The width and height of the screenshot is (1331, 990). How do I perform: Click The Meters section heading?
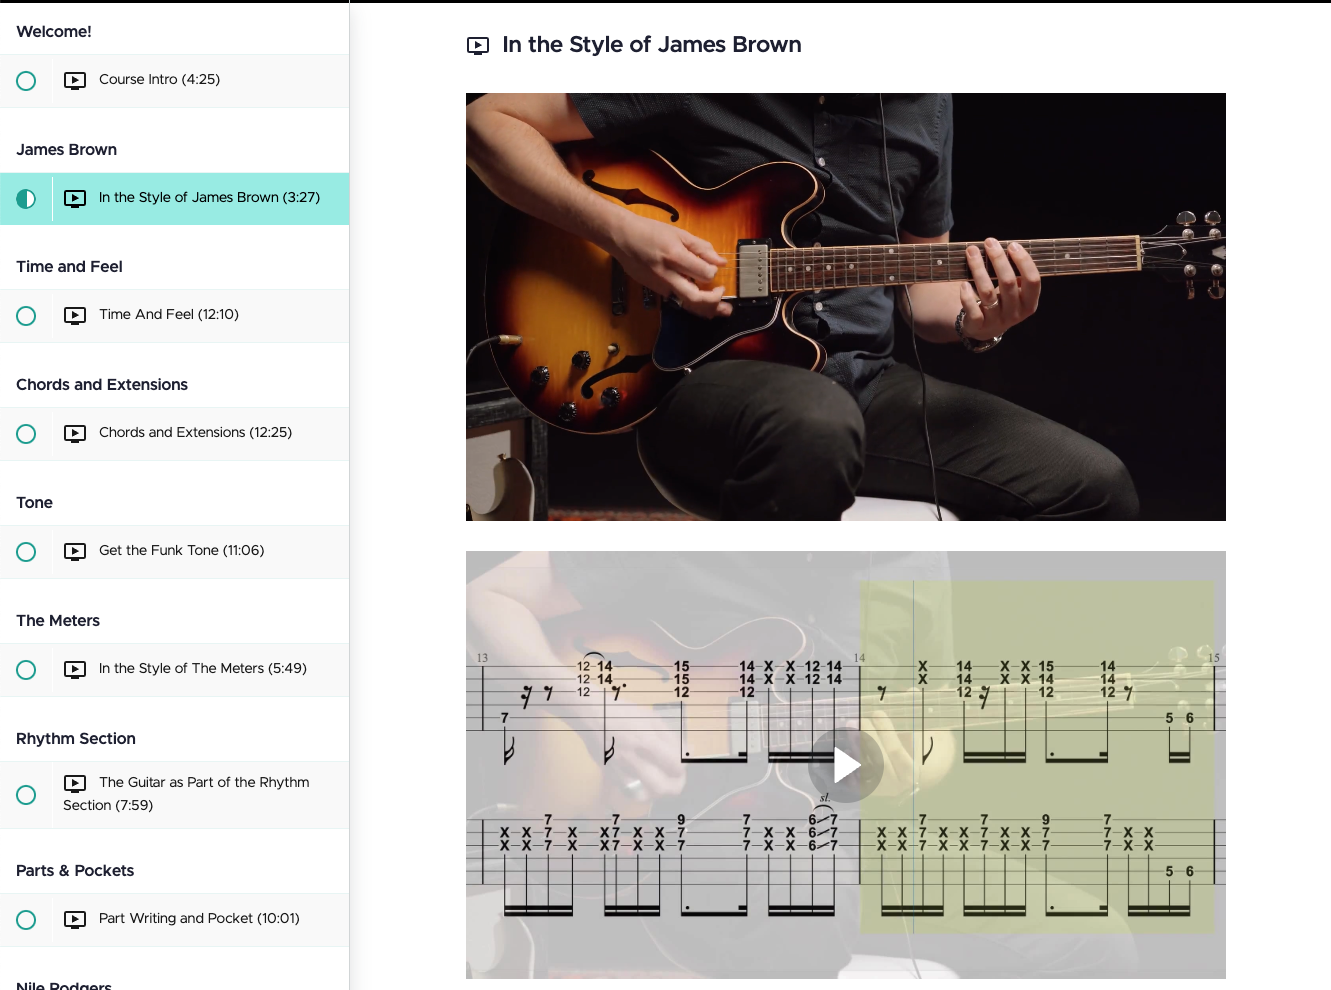tap(58, 621)
